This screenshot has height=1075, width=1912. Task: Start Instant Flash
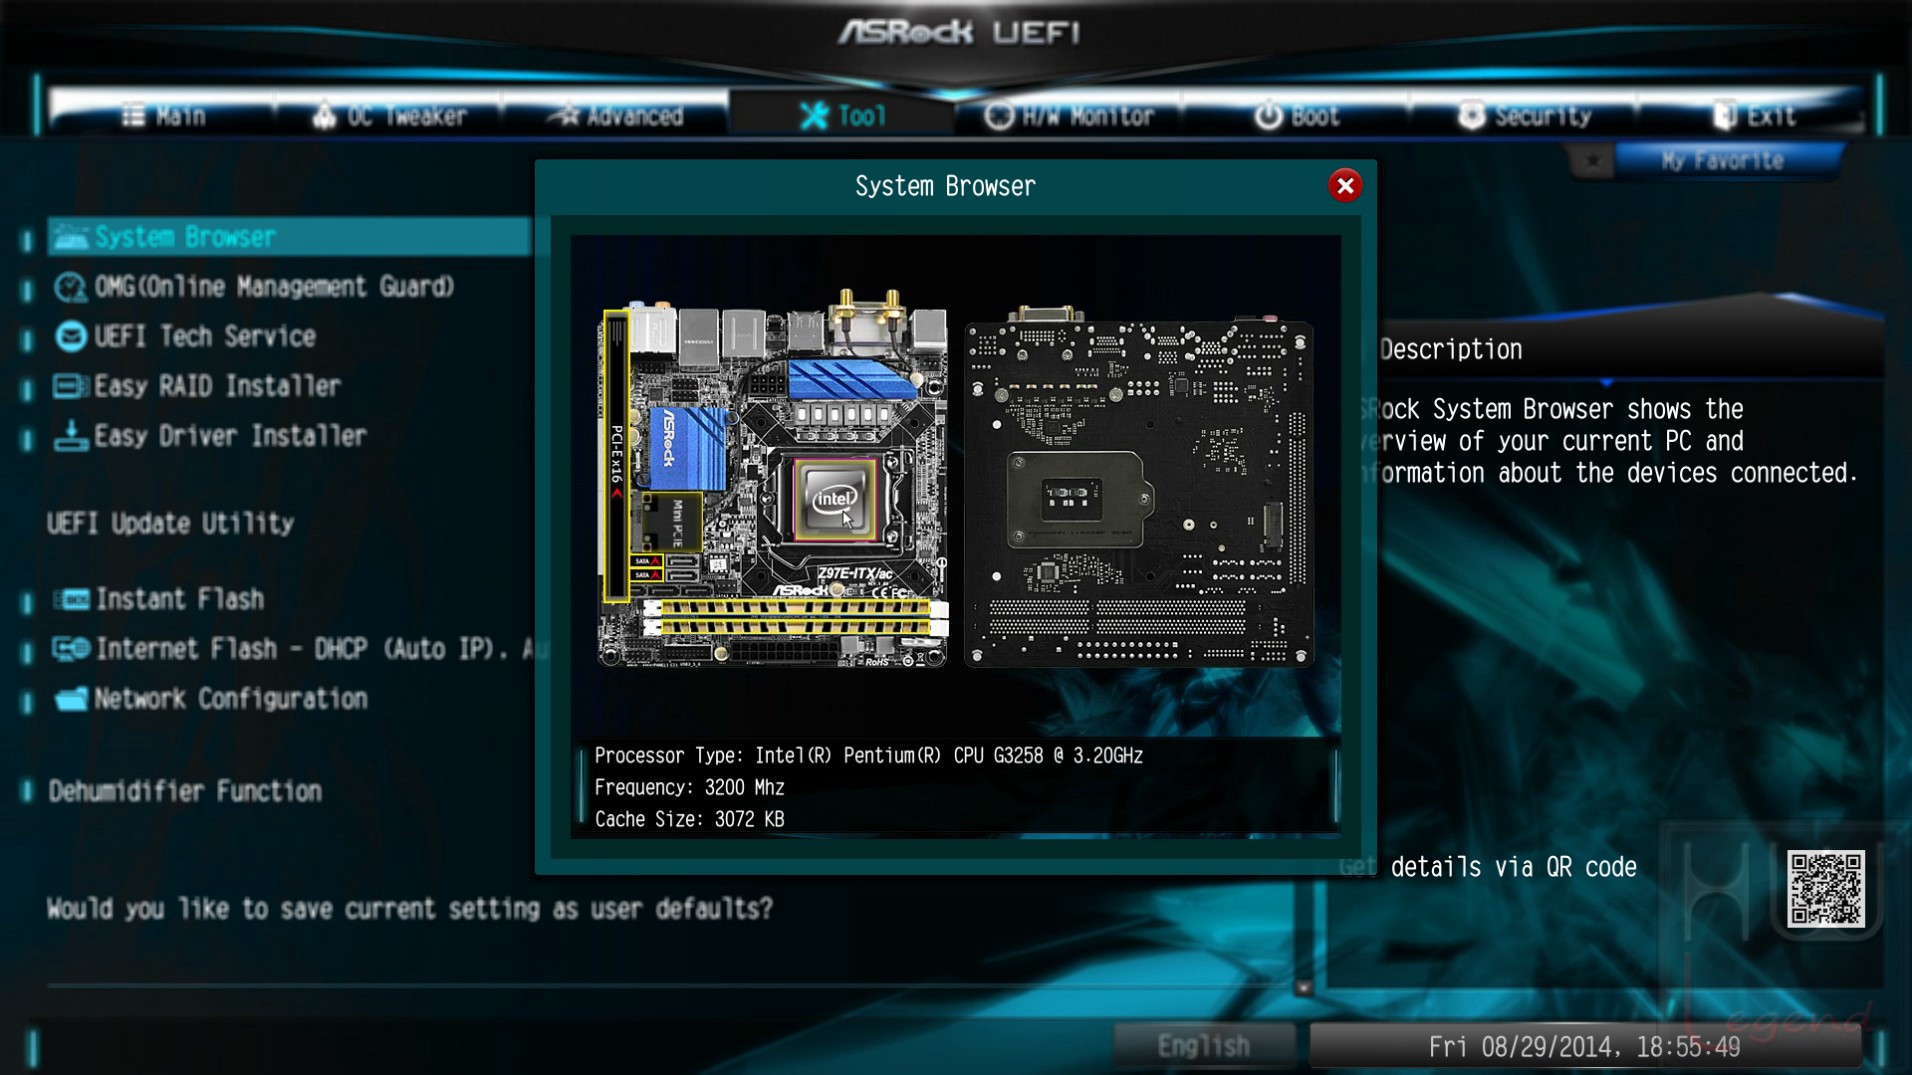point(180,599)
